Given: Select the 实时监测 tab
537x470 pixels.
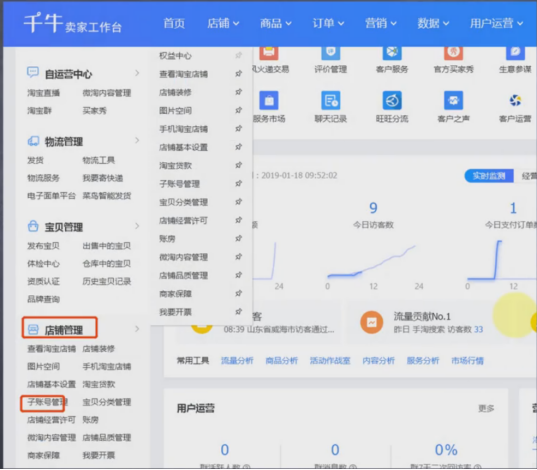Looking at the screenshot, I should point(489,176).
